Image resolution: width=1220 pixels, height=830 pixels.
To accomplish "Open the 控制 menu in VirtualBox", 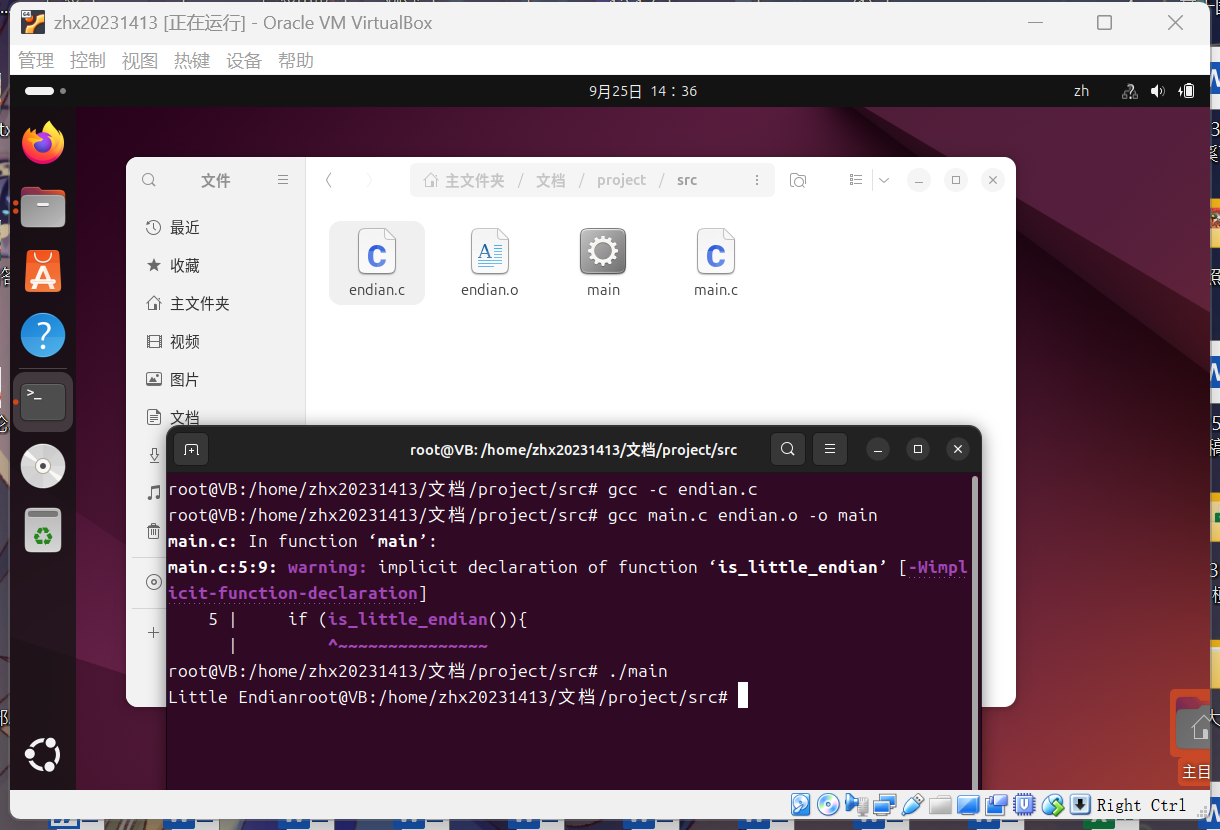I will click(88, 61).
